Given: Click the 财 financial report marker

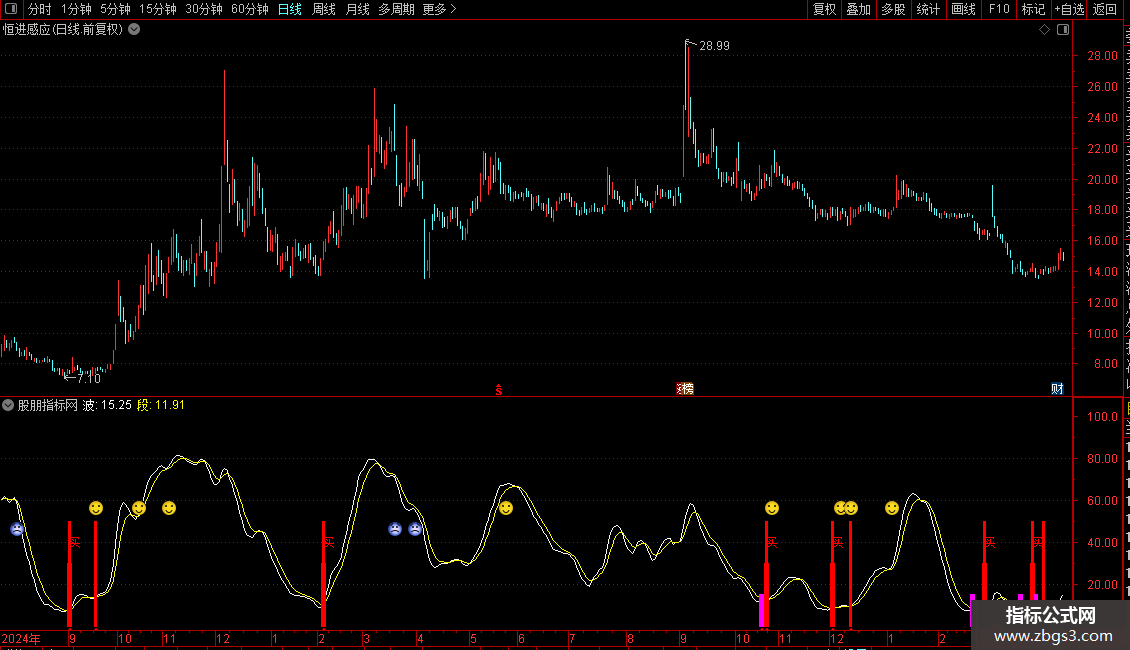Looking at the screenshot, I should [x=1057, y=389].
